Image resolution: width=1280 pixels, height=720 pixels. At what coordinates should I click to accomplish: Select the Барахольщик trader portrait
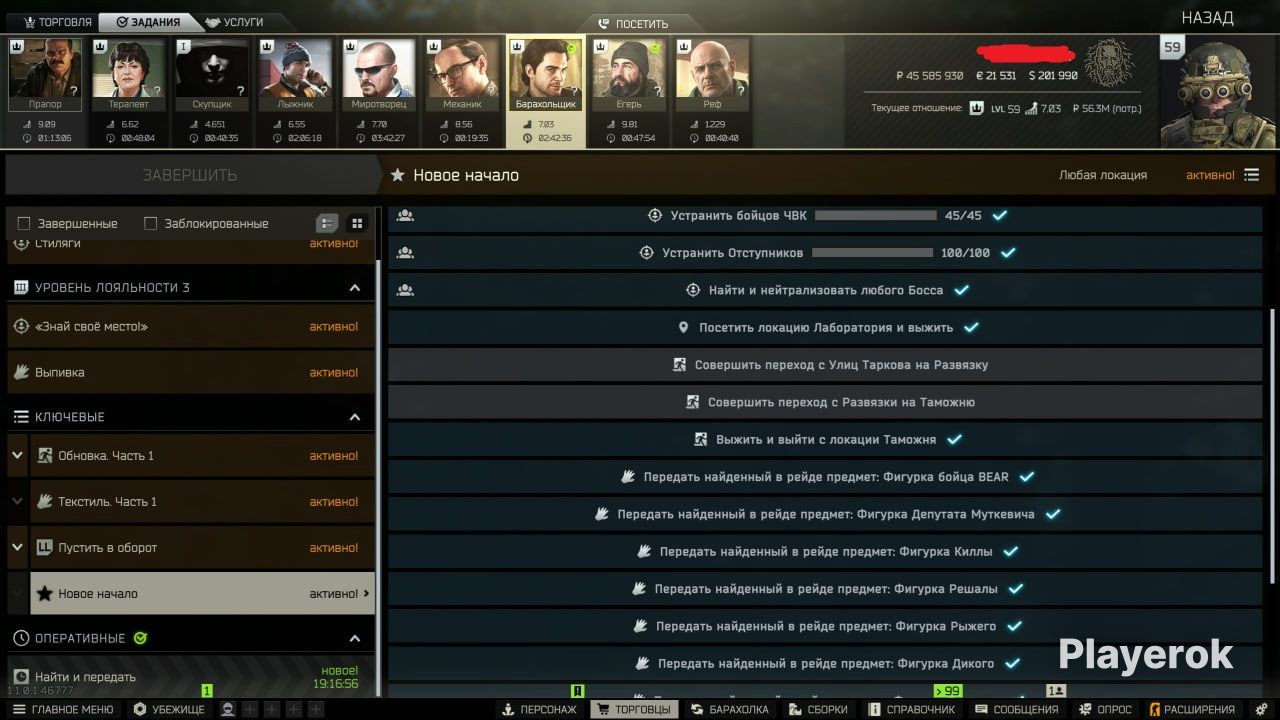pos(545,75)
